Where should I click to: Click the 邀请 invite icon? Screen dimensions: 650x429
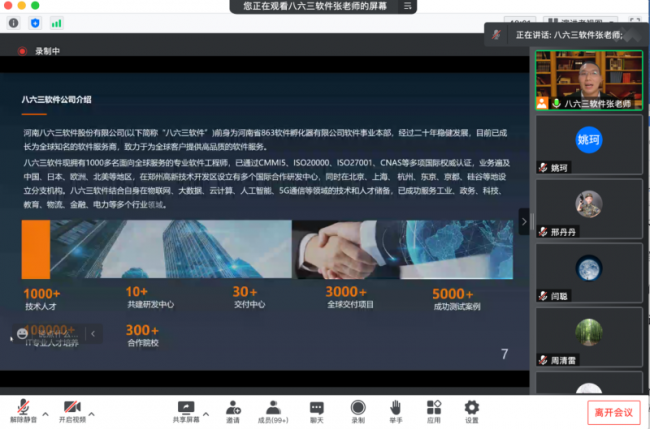pos(232,408)
